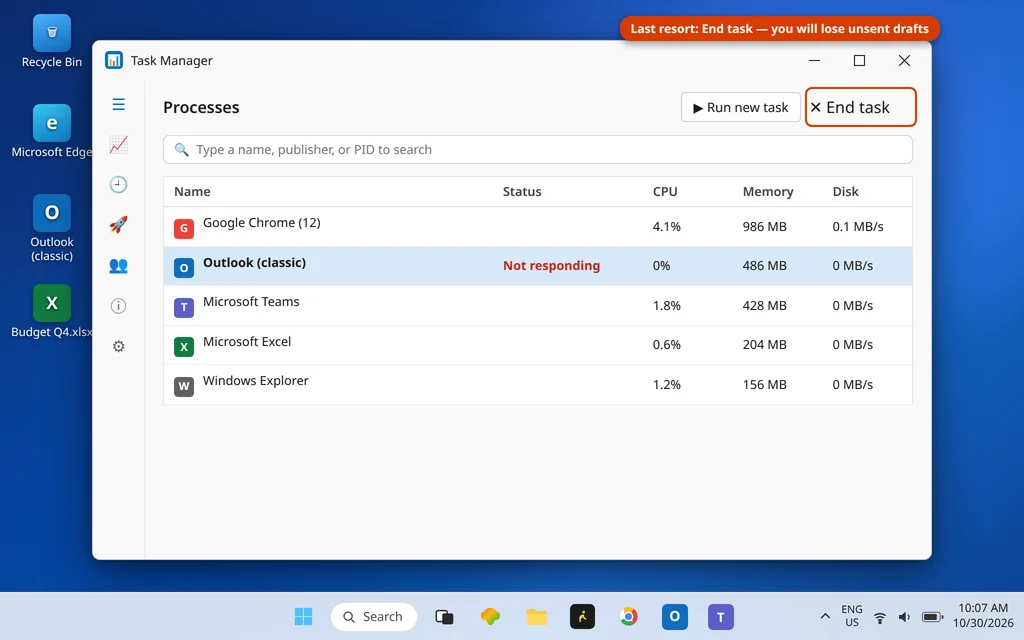Click the 486 MB memory value
This screenshot has width=1024, height=640.
pyautogui.click(x=764, y=266)
